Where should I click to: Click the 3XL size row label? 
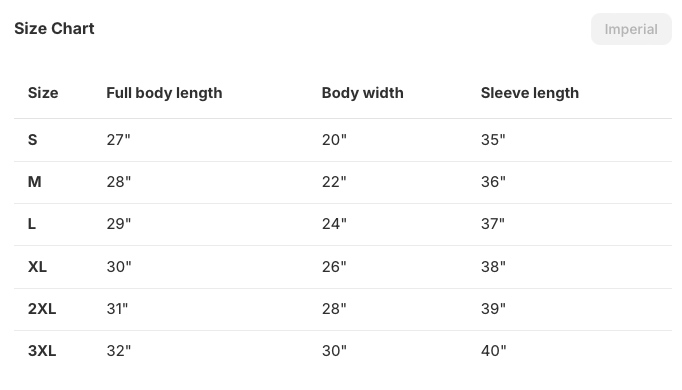(x=42, y=351)
